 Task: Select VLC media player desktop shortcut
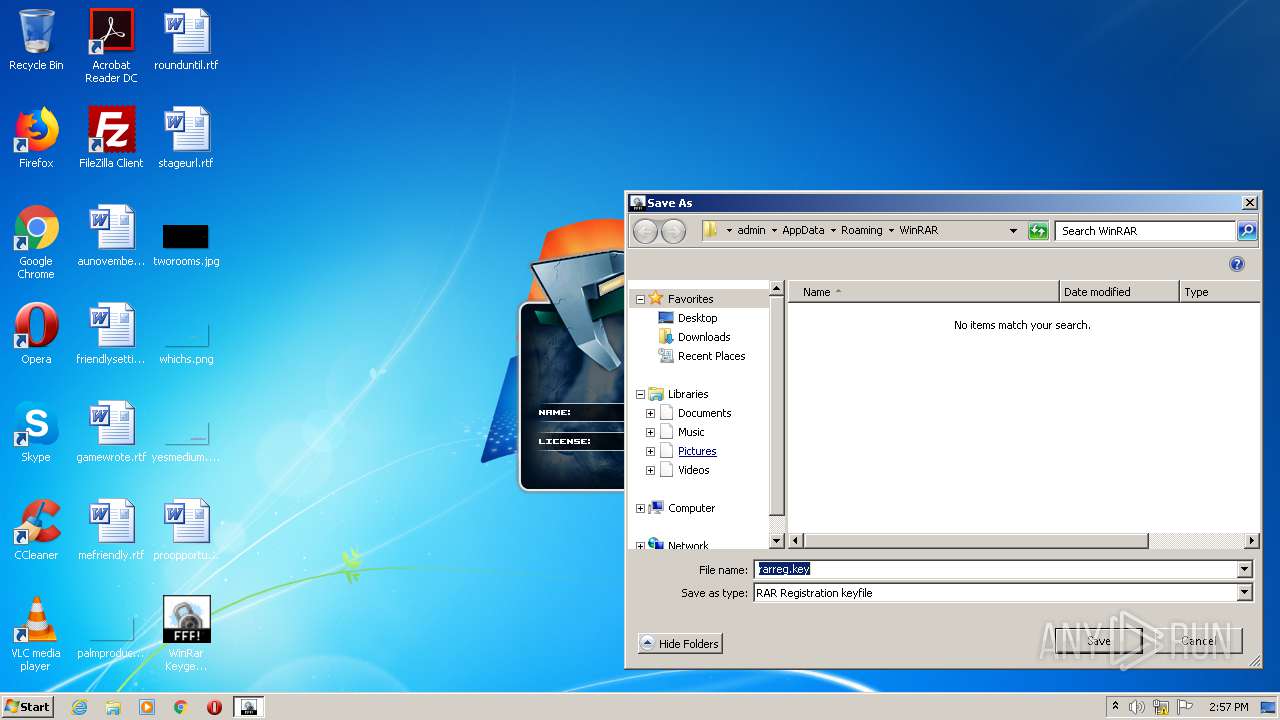coord(36,634)
